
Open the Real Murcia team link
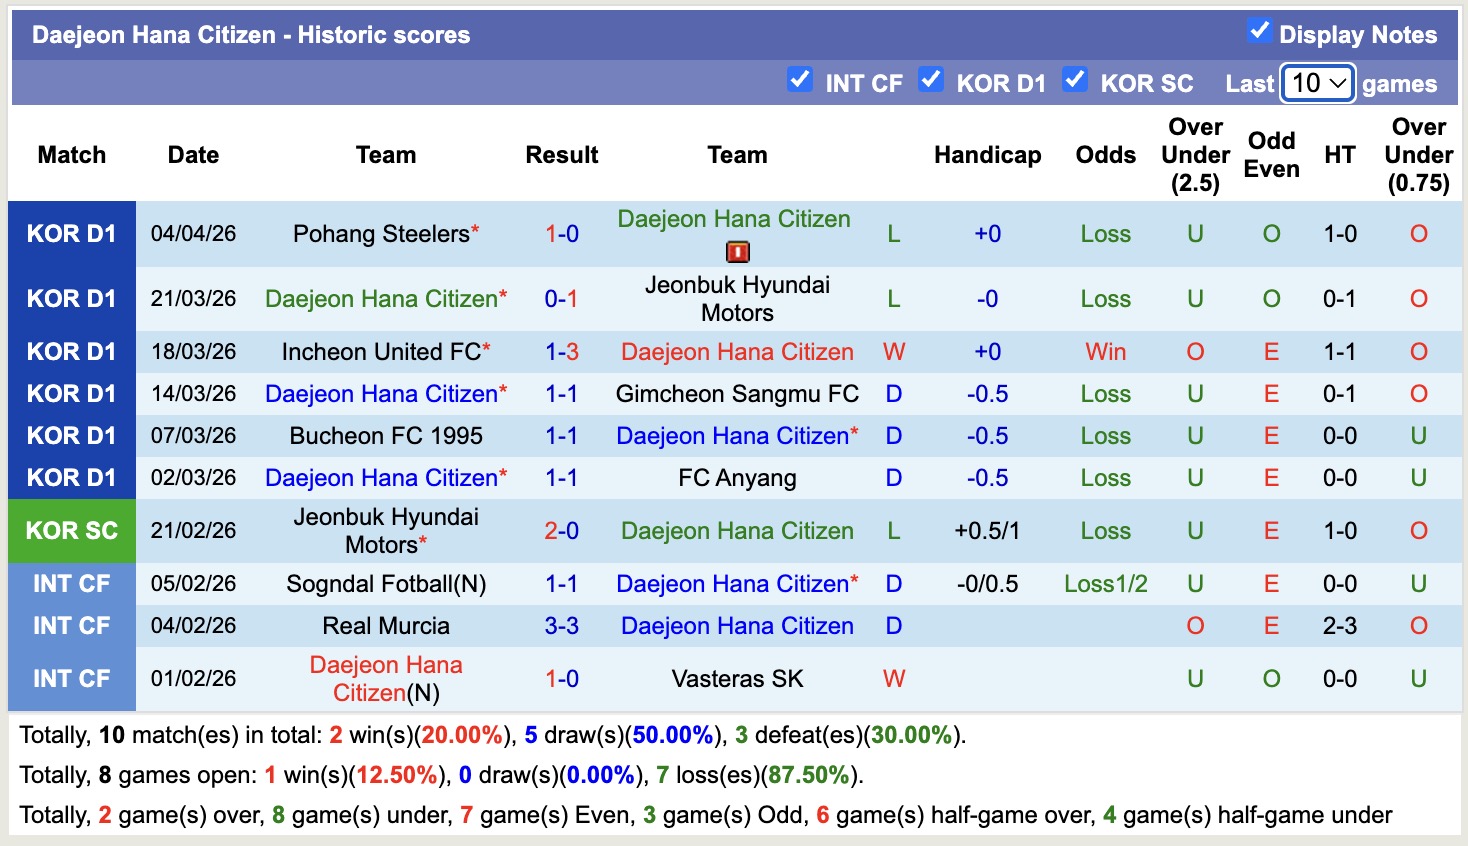(386, 625)
